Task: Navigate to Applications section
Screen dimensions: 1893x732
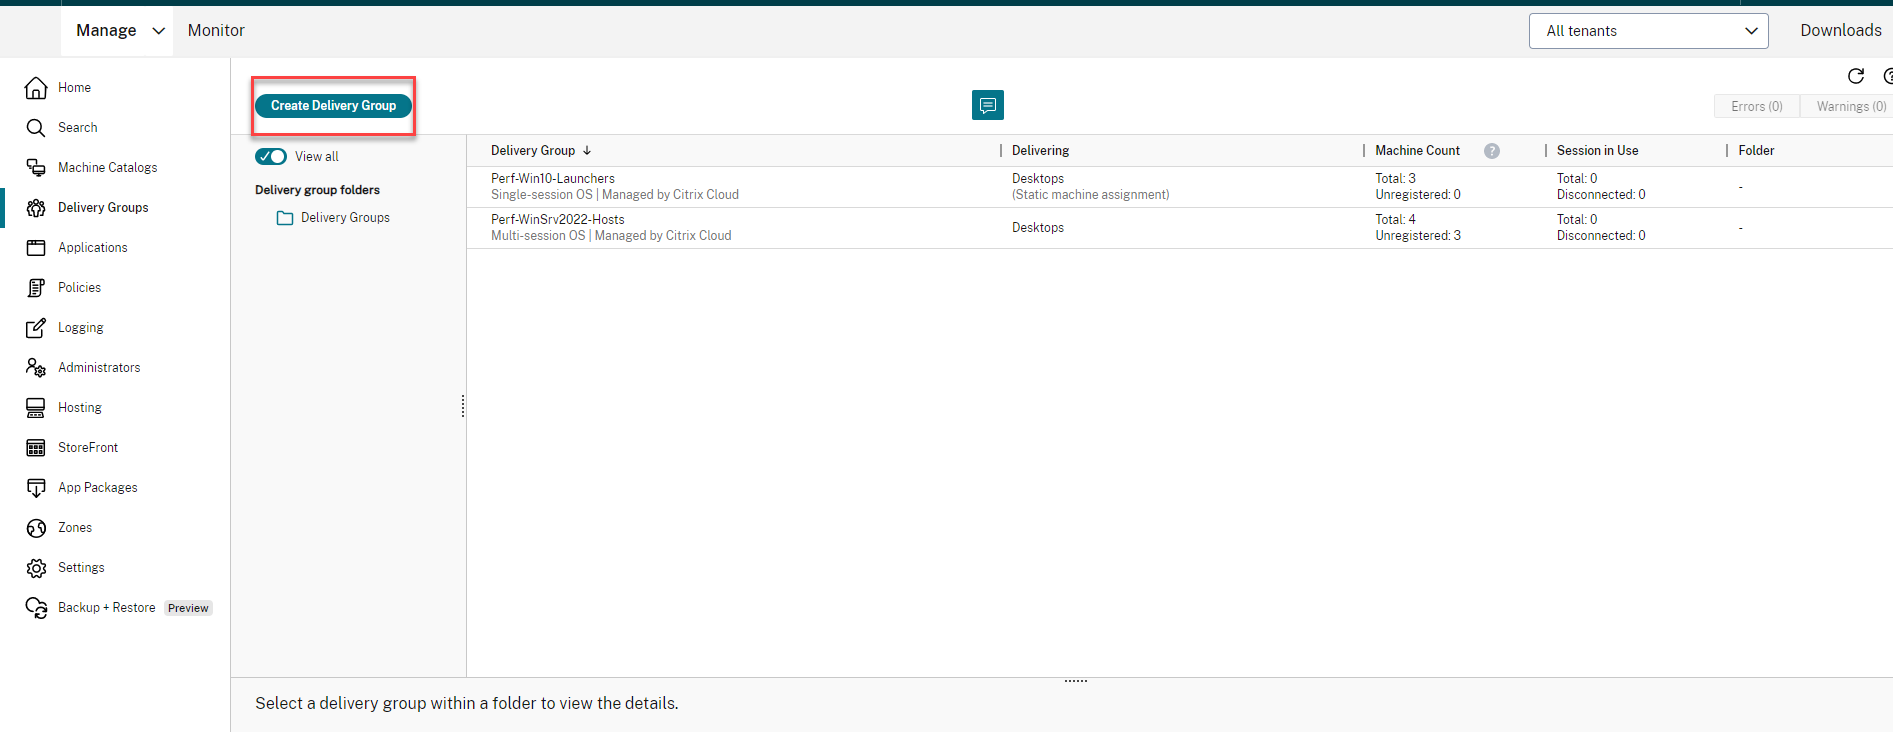Action: [93, 248]
